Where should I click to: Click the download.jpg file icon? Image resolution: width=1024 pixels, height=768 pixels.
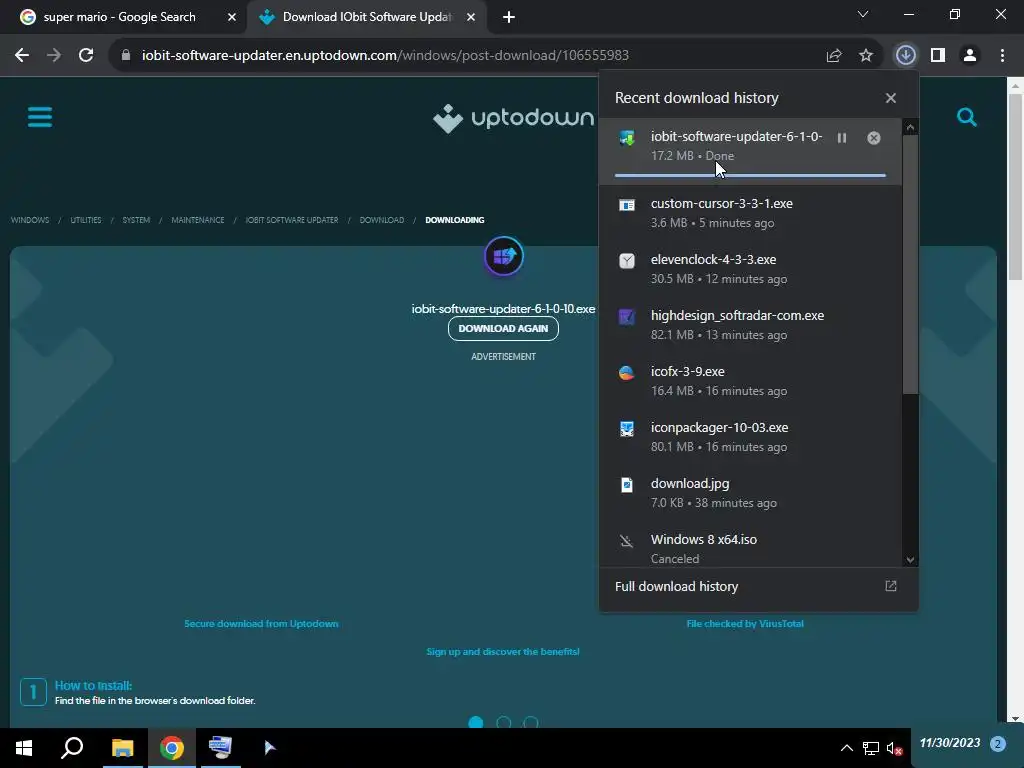(x=627, y=485)
